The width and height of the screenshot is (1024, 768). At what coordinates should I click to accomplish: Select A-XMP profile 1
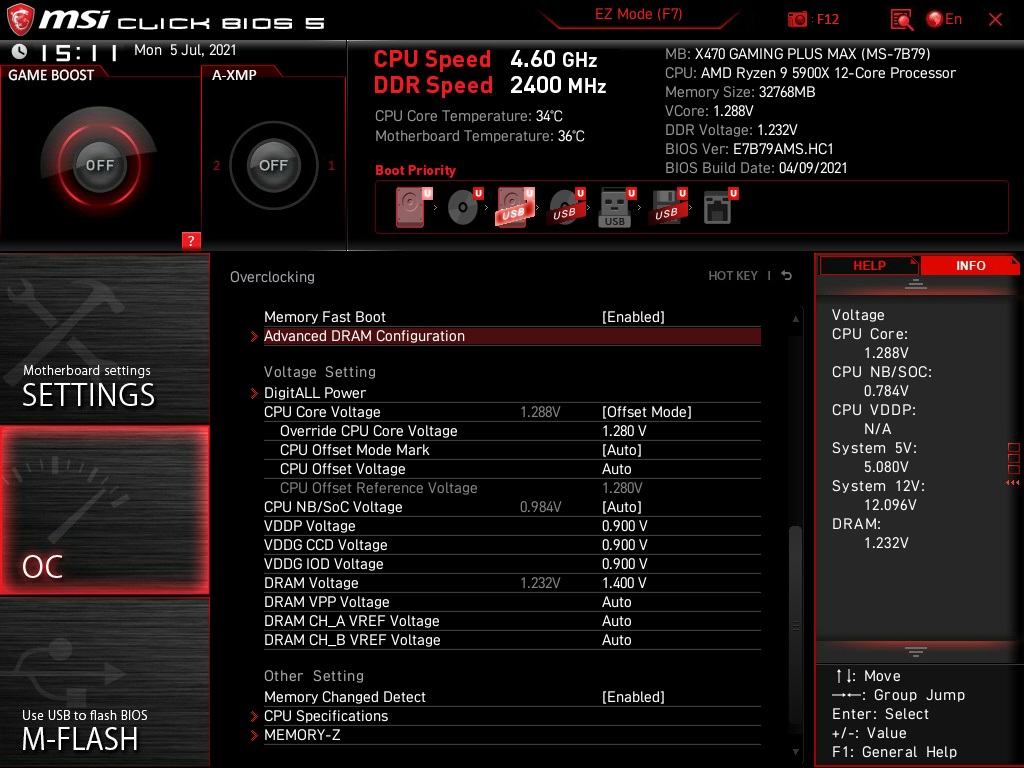click(332, 165)
